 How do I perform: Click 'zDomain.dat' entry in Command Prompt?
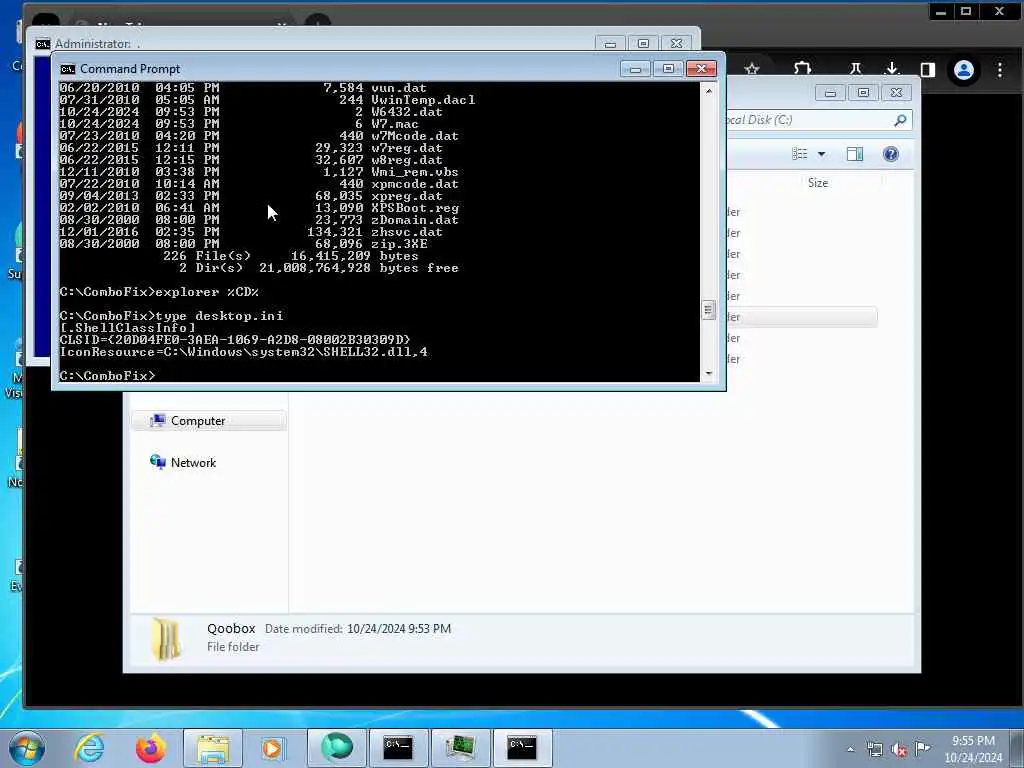415,220
